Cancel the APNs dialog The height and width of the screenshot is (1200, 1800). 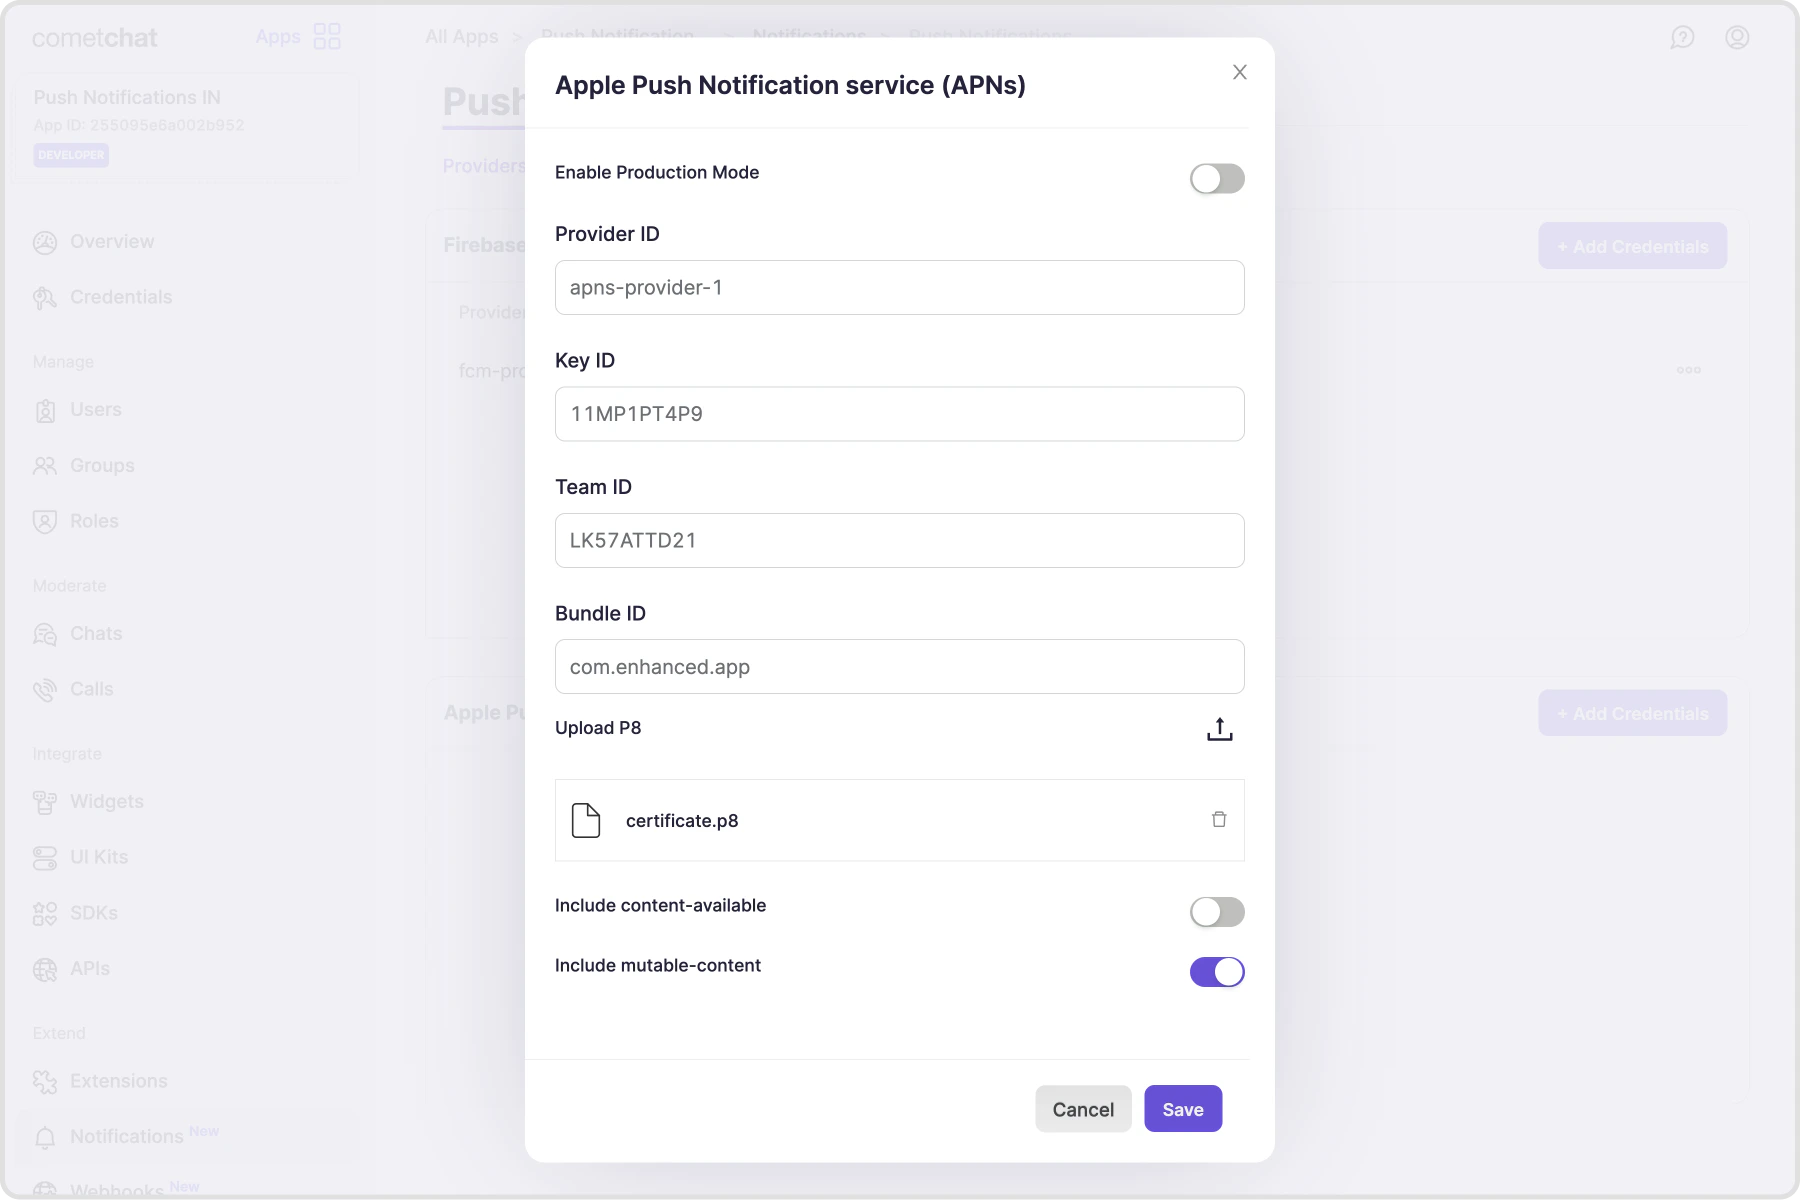(1083, 1108)
